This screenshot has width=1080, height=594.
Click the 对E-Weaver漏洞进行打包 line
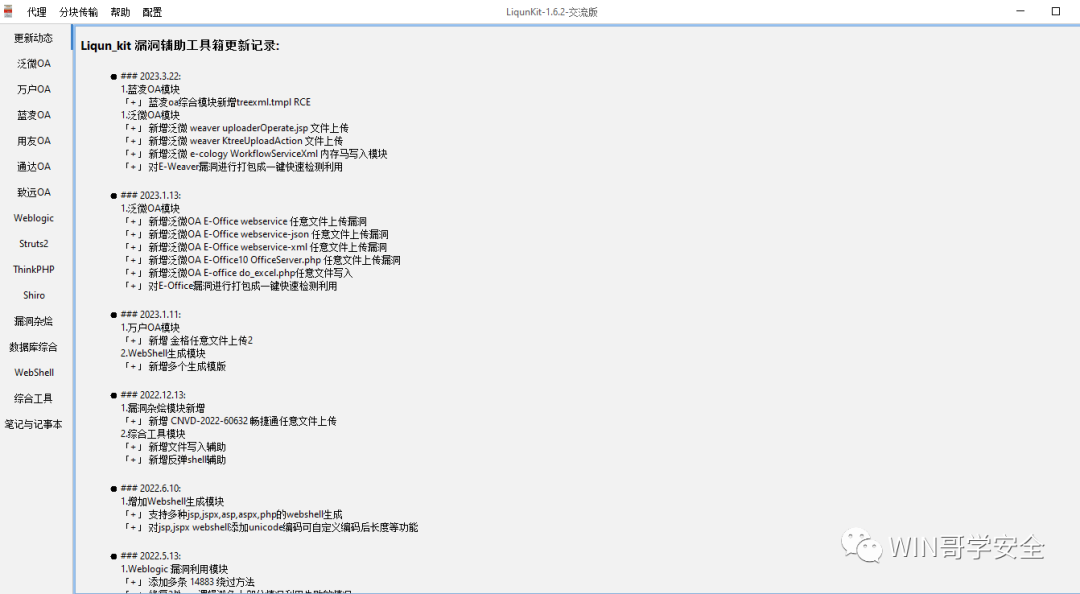point(233,167)
